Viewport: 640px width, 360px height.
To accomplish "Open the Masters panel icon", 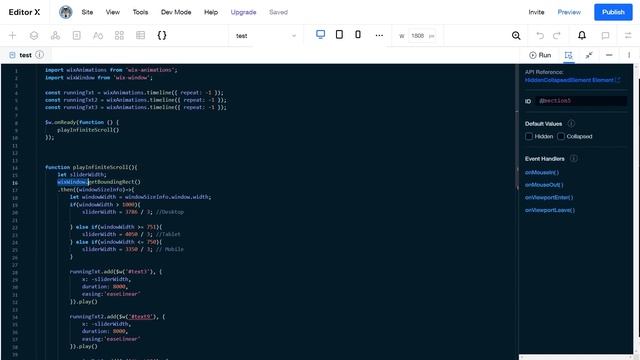I will coord(56,36).
